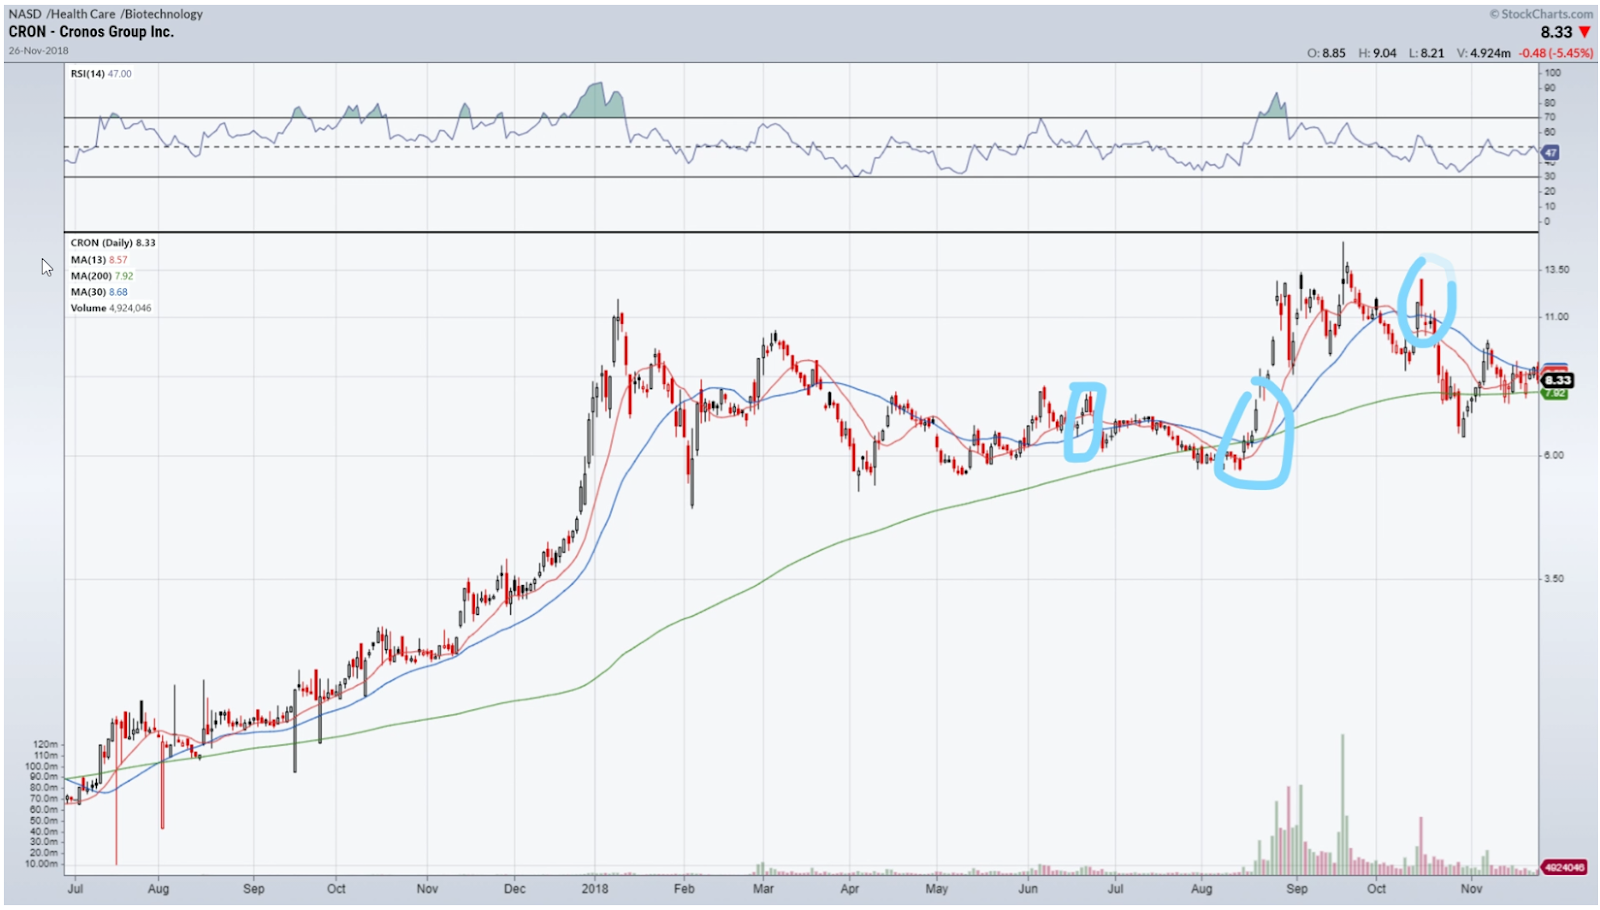Click the 'Dec' month label on the time axis

(x=514, y=888)
